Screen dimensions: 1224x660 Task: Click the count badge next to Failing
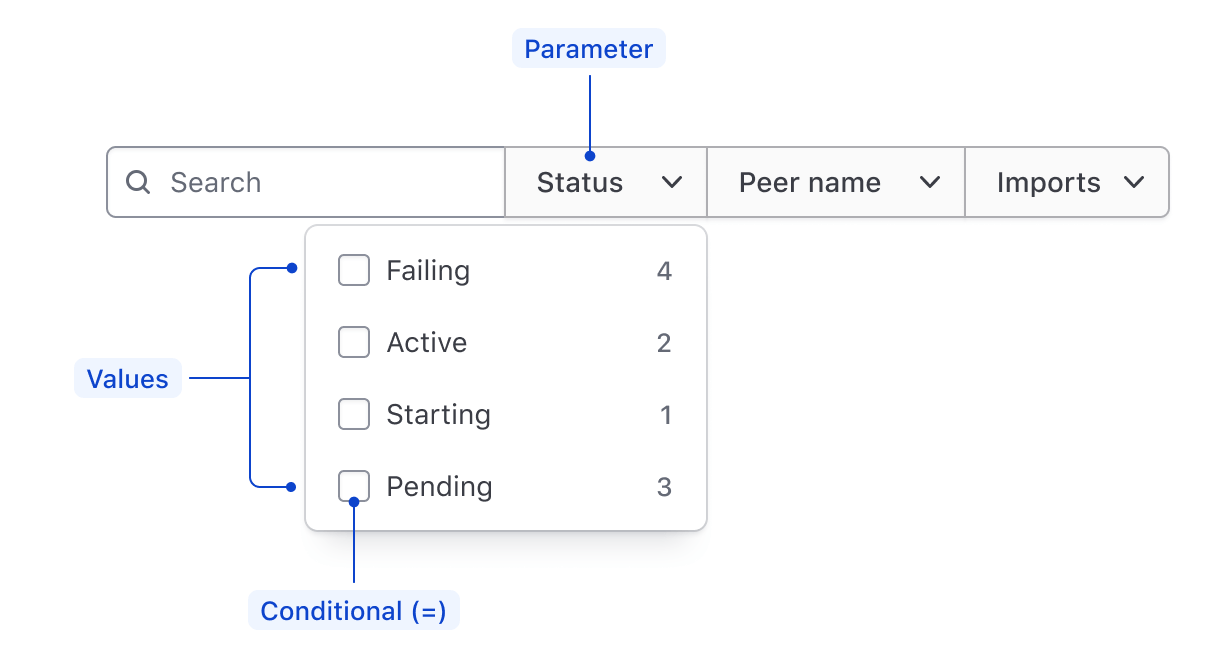tap(665, 270)
